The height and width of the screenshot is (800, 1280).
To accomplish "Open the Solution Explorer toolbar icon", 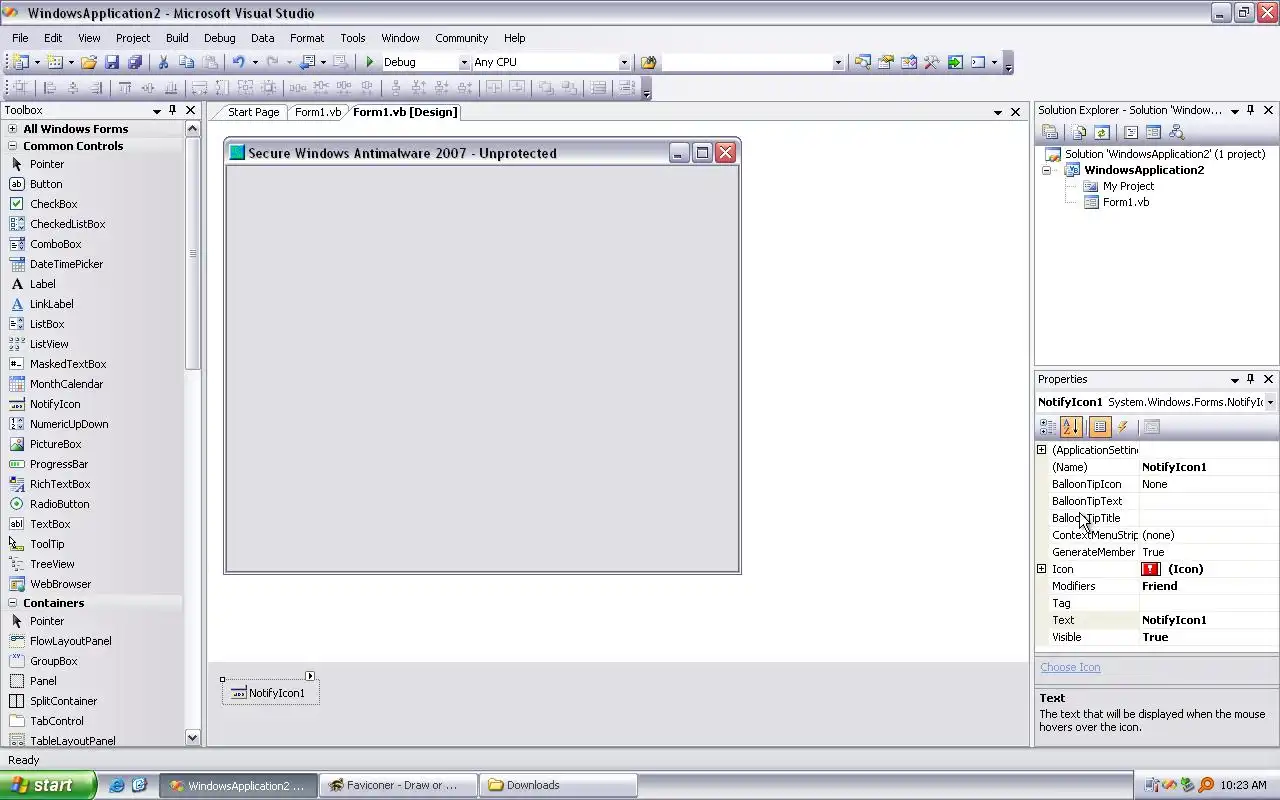I will [x=862, y=62].
